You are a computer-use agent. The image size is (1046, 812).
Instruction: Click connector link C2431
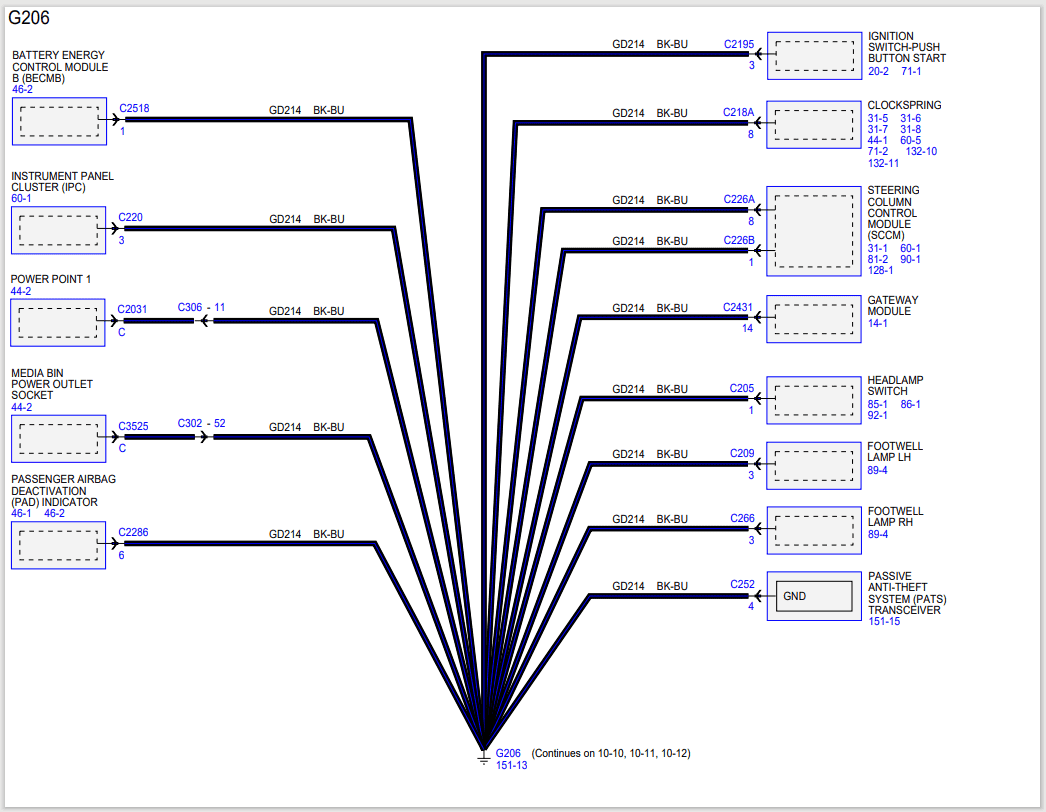[739, 308]
